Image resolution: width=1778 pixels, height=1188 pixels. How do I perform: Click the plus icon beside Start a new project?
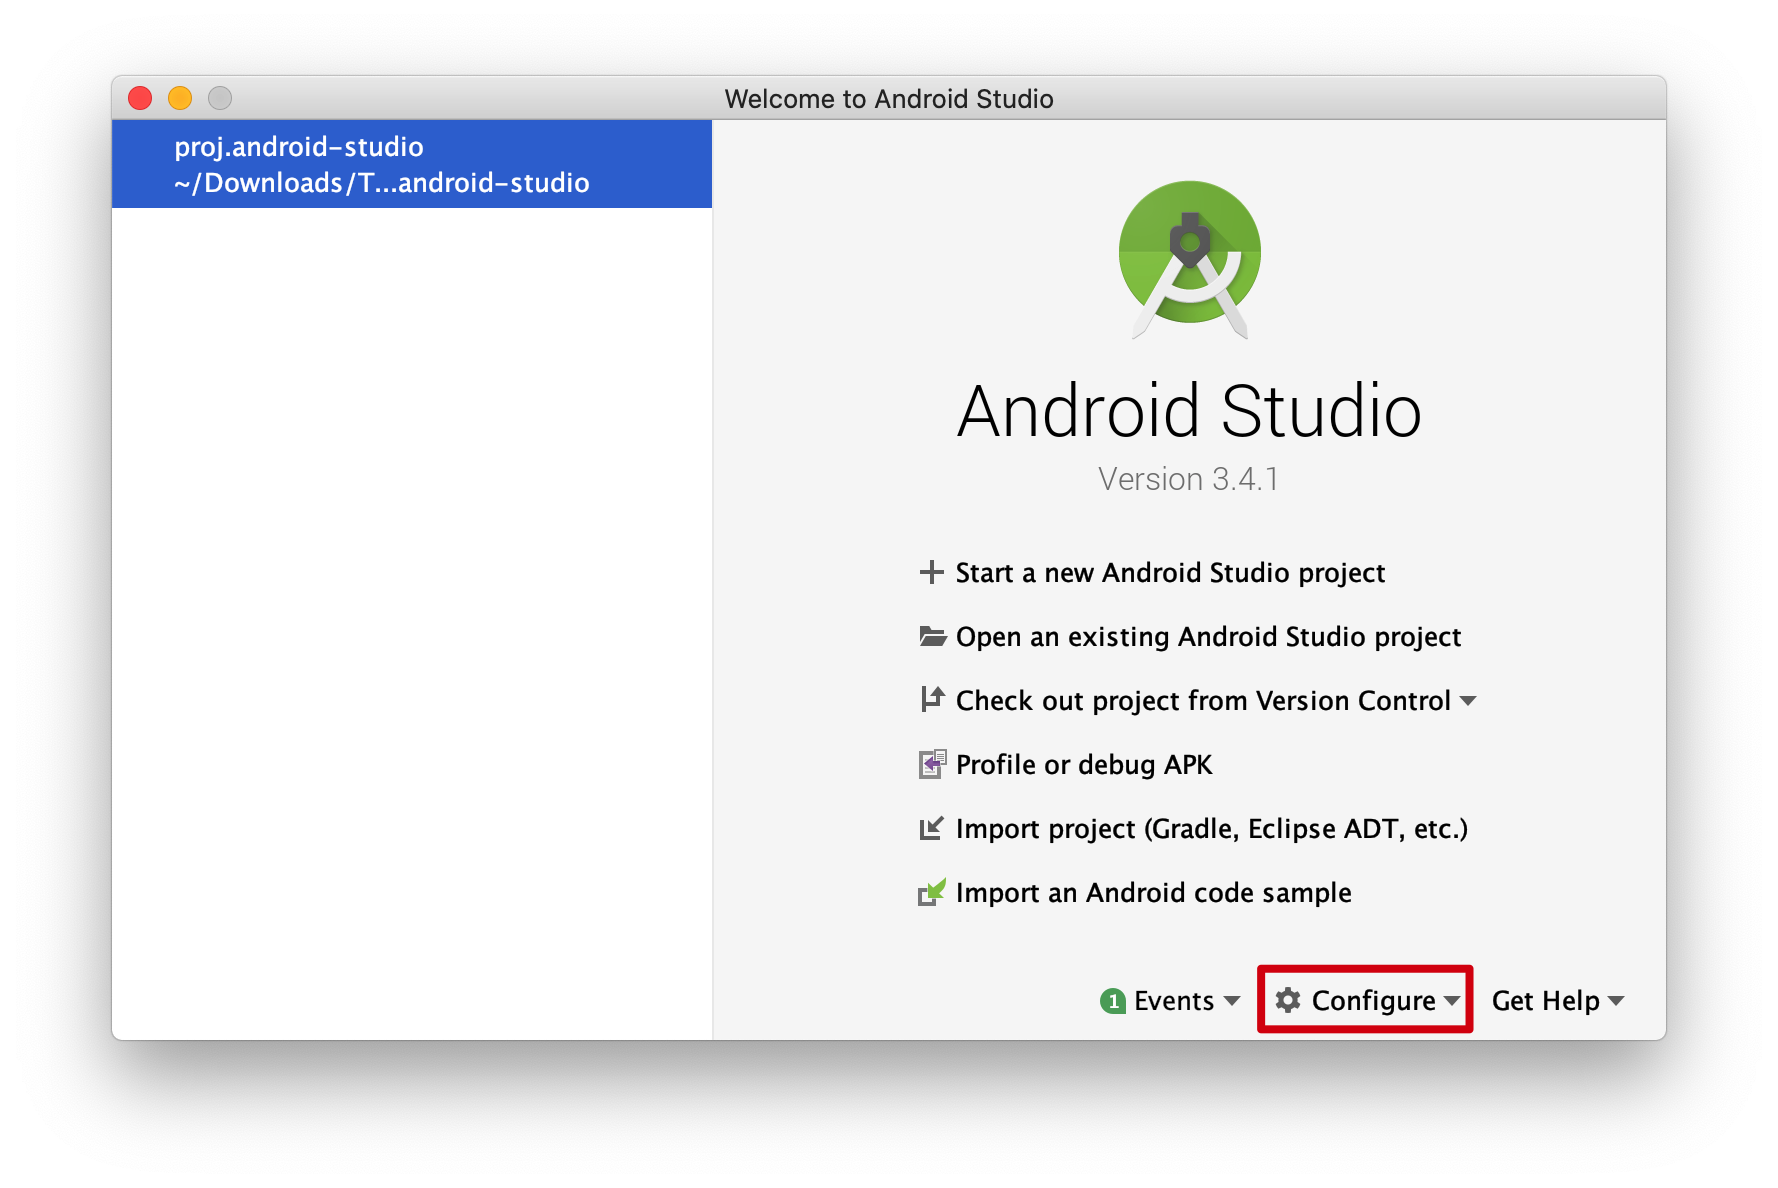click(931, 572)
